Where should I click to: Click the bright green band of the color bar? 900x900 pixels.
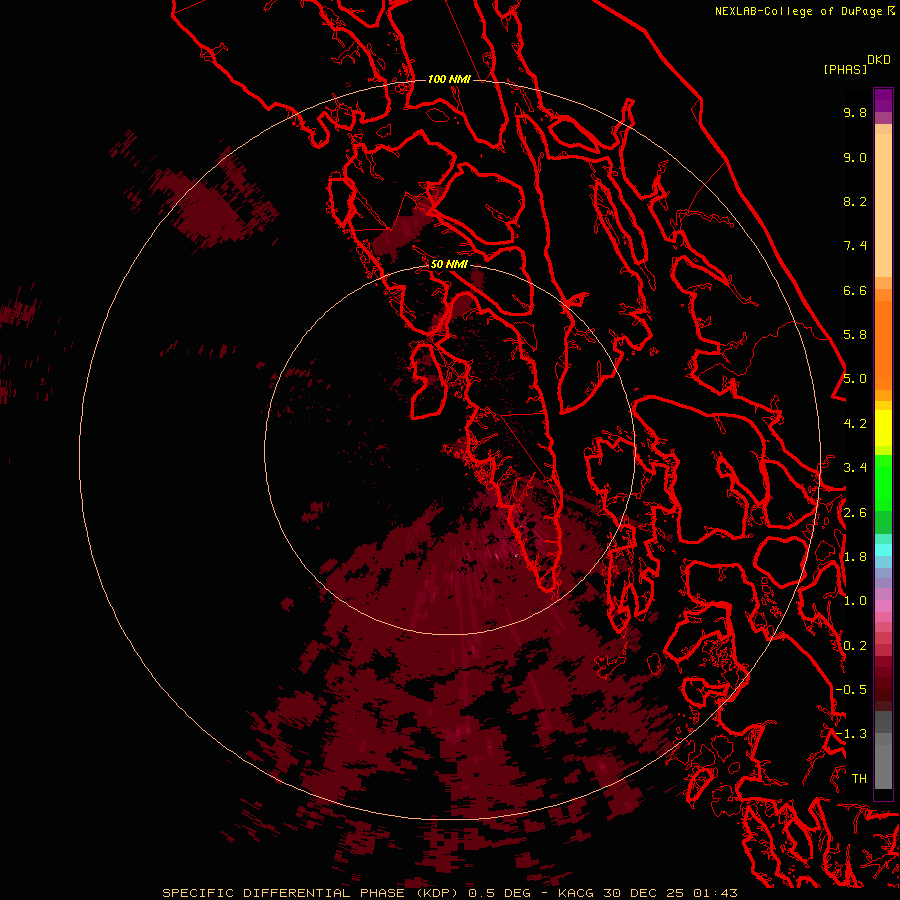pos(883,482)
